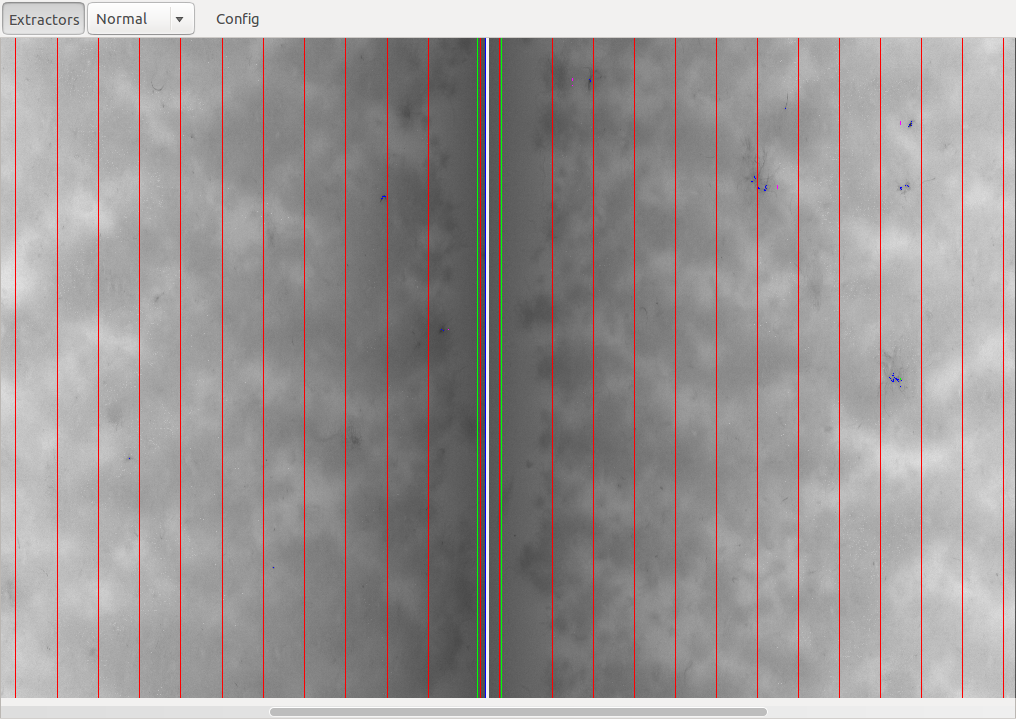Viewport: 1016px width, 719px height.
Task: Click scrollbar track right of the thumb
Action: tap(890, 711)
